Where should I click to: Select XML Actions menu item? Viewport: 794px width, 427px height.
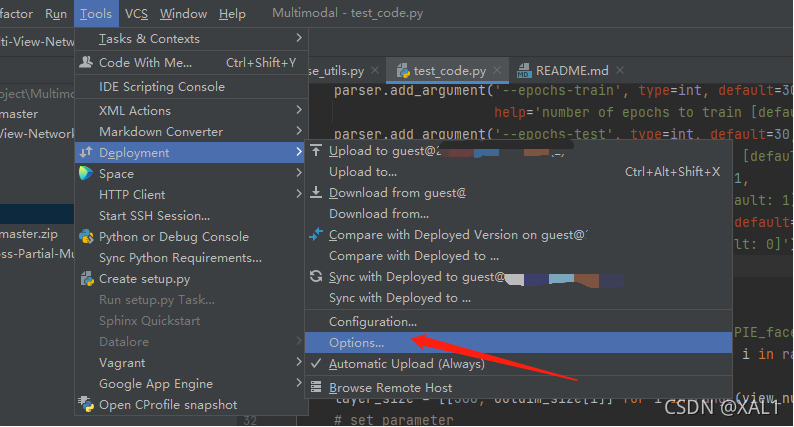click(x=191, y=110)
